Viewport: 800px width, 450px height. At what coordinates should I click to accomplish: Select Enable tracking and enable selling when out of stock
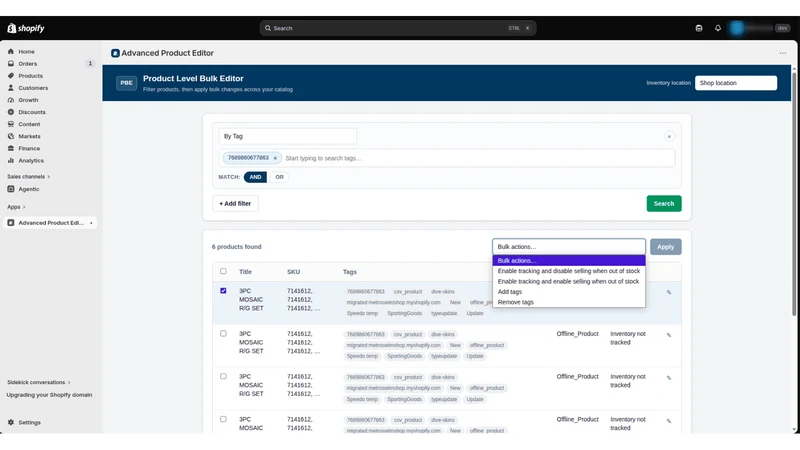(568, 282)
